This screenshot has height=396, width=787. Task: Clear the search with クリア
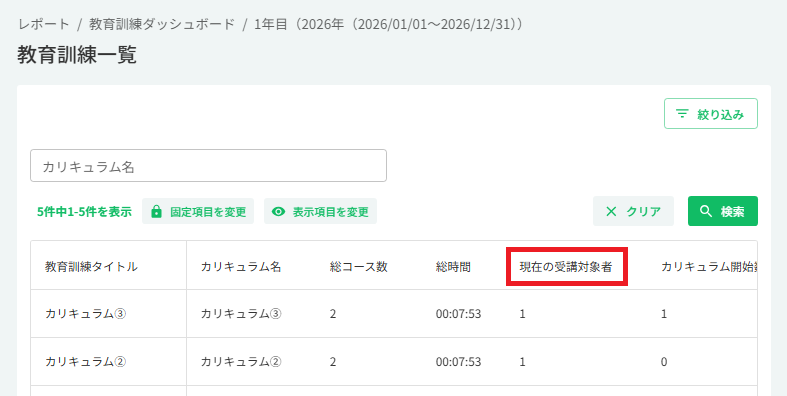point(633,211)
